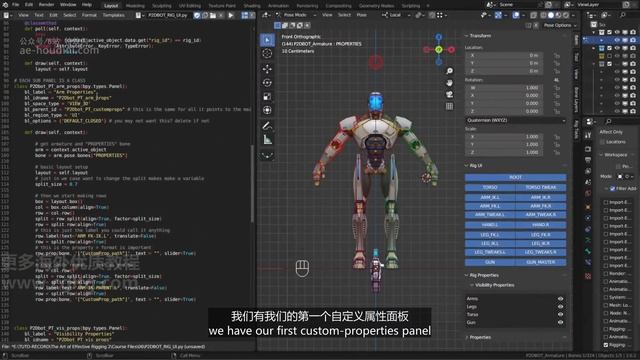Open the Pose Mode dropdown
The width and height of the screenshot is (640, 360).
pos(296,15)
